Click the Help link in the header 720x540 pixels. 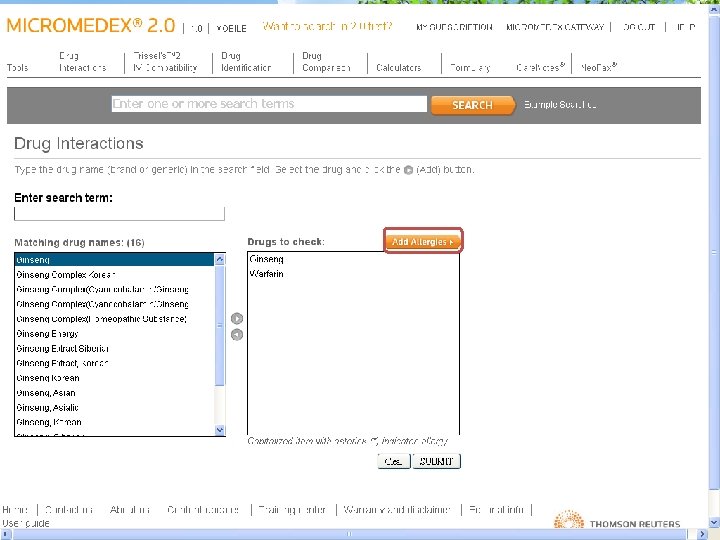point(685,27)
